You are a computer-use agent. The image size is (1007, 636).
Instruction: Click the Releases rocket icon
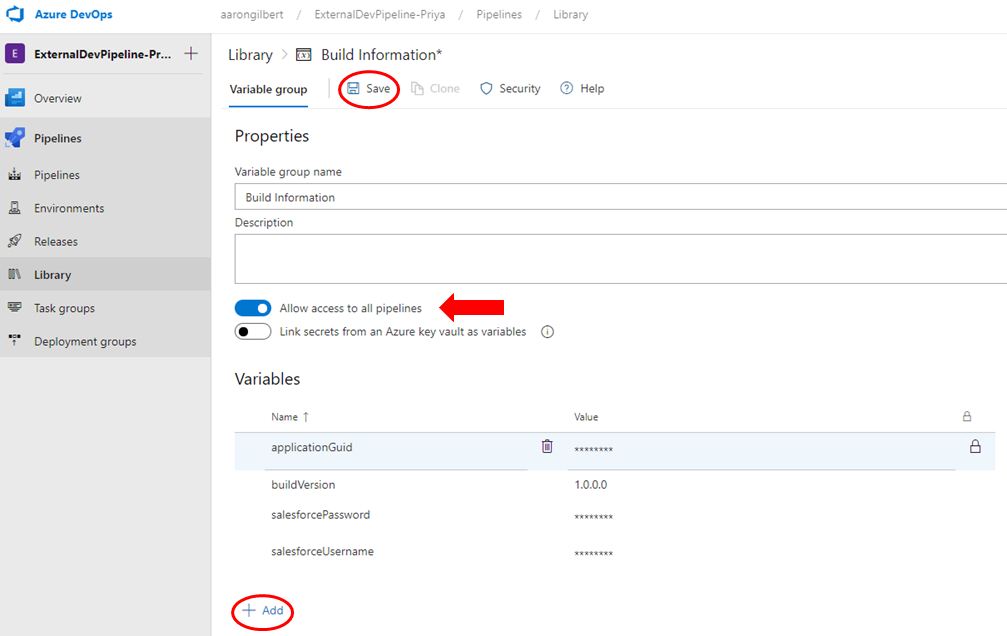coord(15,241)
